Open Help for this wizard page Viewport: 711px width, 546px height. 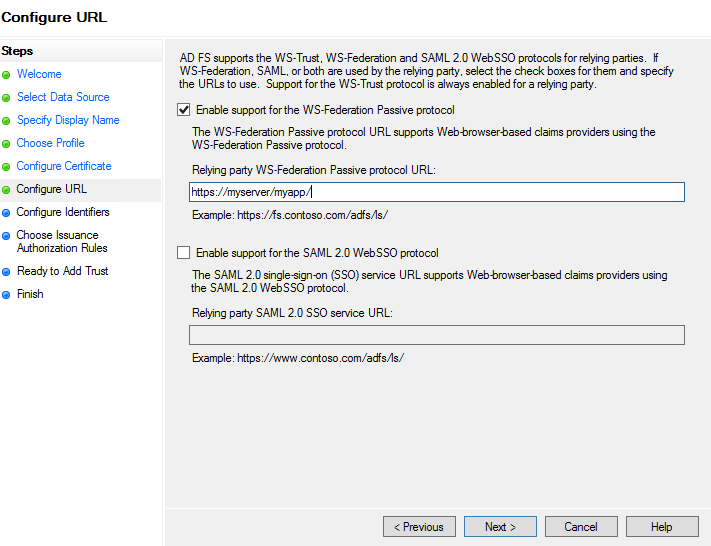point(662,526)
